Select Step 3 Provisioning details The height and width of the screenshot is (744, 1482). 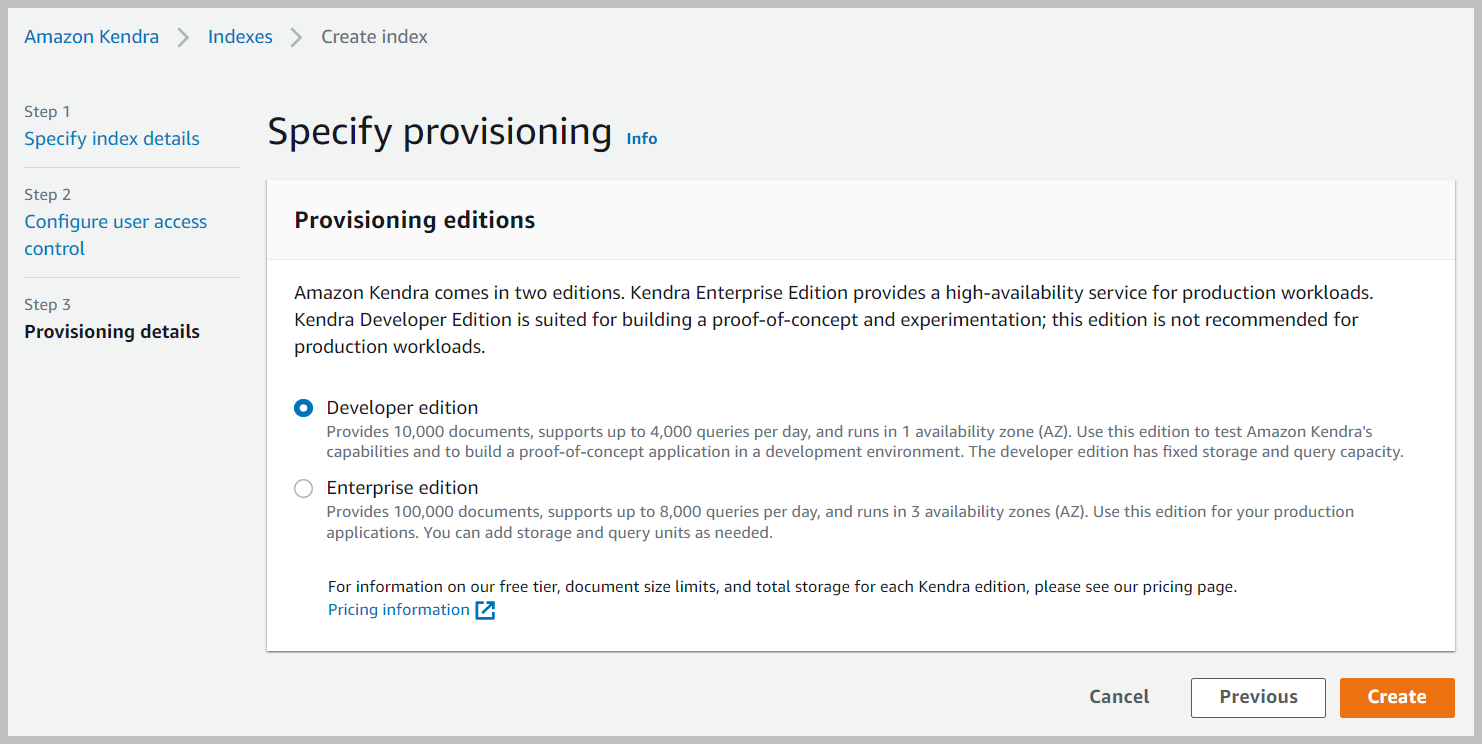112,331
